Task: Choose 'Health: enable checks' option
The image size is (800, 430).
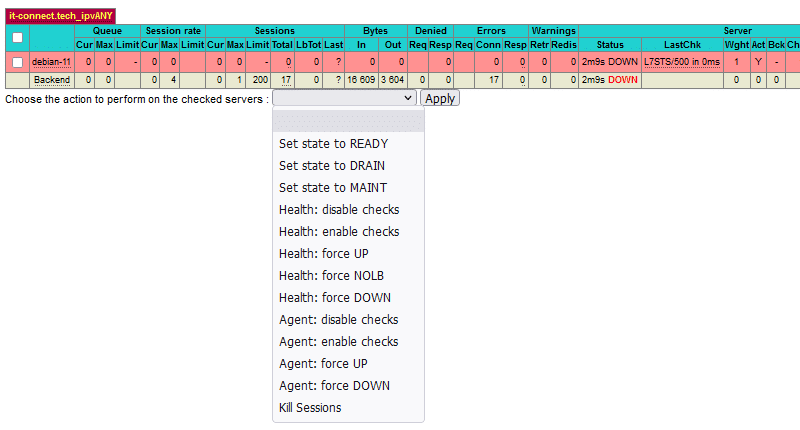Action: click(339, 232)
